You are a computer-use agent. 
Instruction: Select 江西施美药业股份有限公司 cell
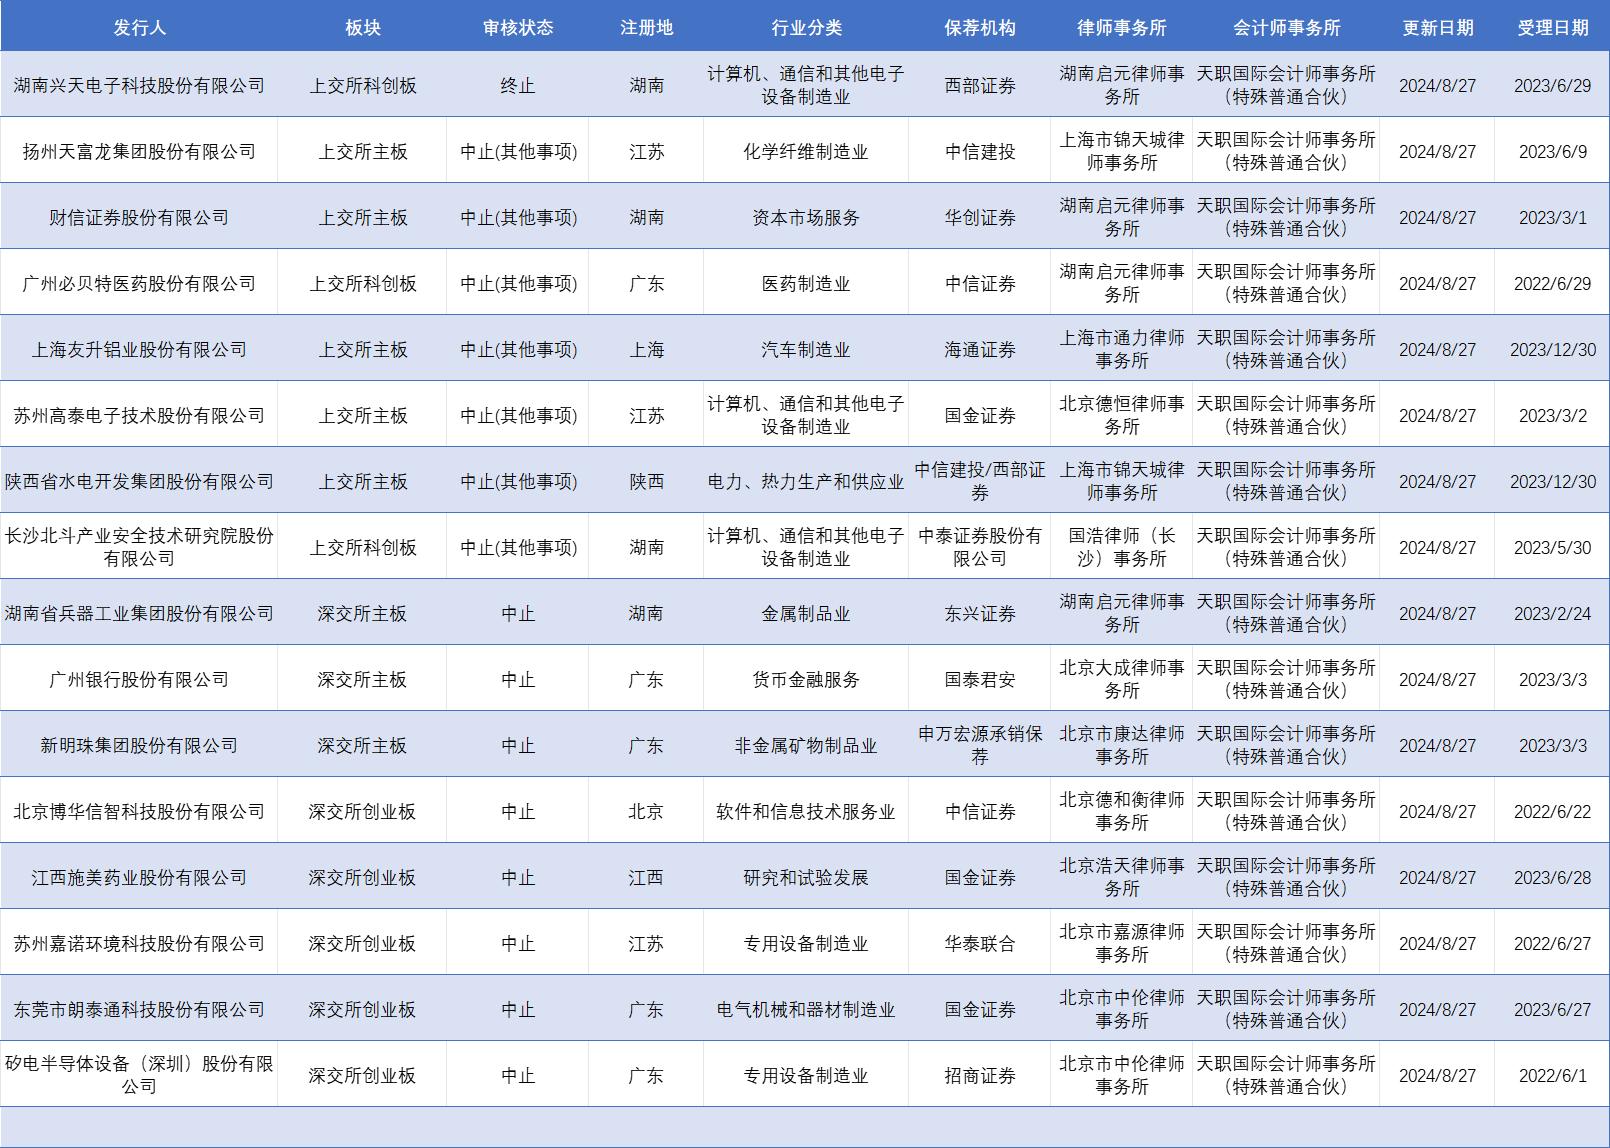tap(139, 878)
